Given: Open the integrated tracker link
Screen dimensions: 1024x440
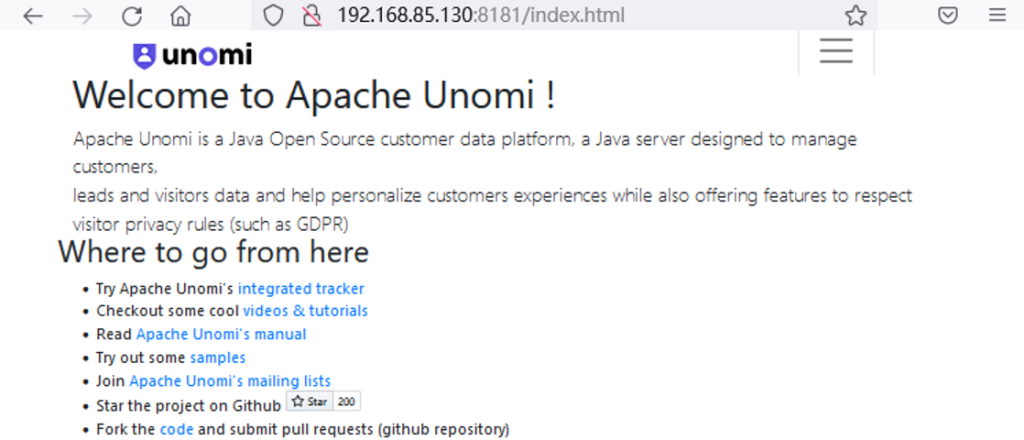Looking at the screenshot, I should (301, 289).
